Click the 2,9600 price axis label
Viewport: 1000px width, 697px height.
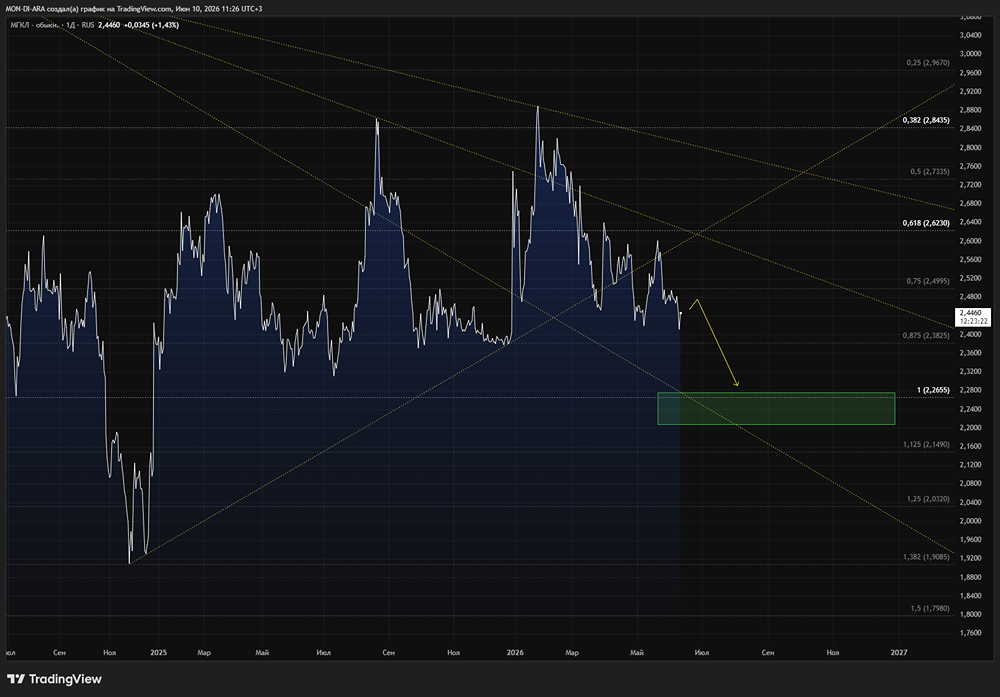click(x=970, y=73)
